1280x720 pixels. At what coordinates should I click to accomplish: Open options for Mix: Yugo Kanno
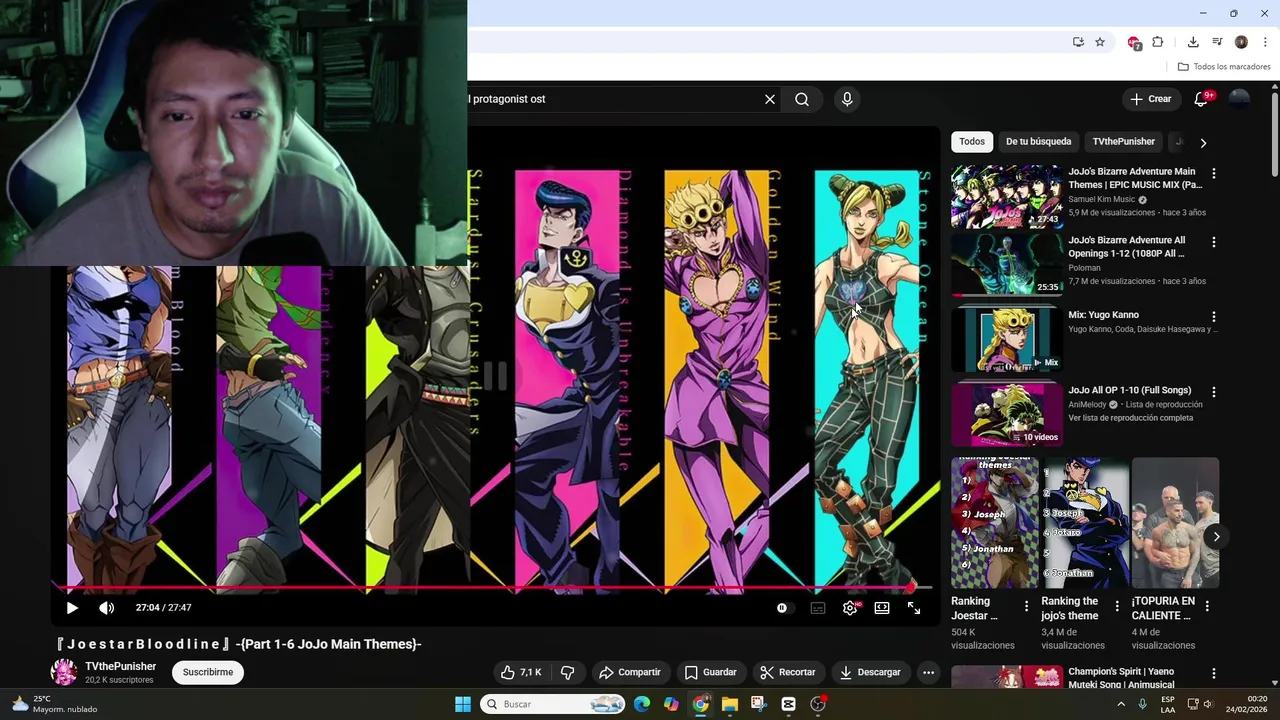pos(1214,317)
